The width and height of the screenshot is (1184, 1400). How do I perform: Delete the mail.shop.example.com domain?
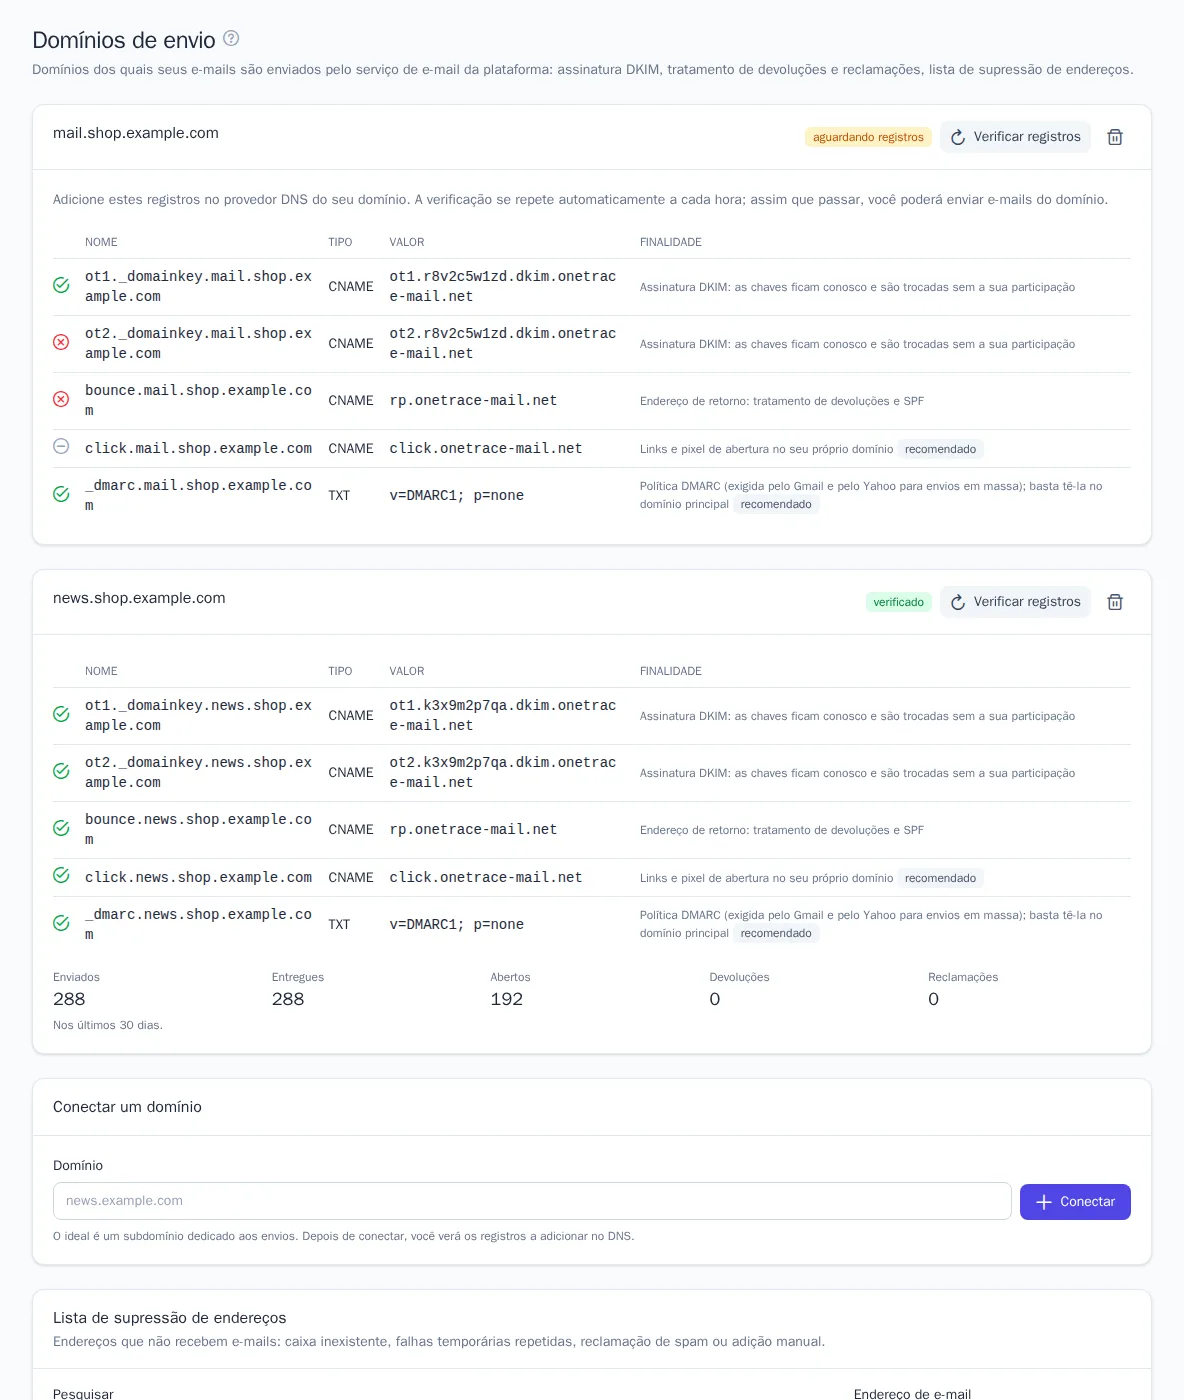1115,137
